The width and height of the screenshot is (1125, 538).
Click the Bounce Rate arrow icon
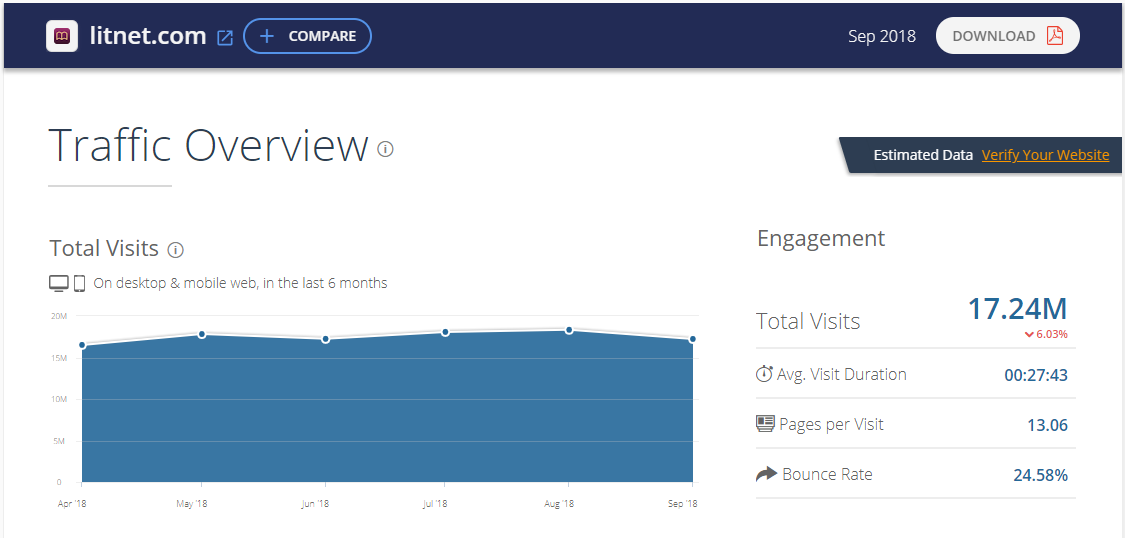pyautogui.click(x=766, y=474)
